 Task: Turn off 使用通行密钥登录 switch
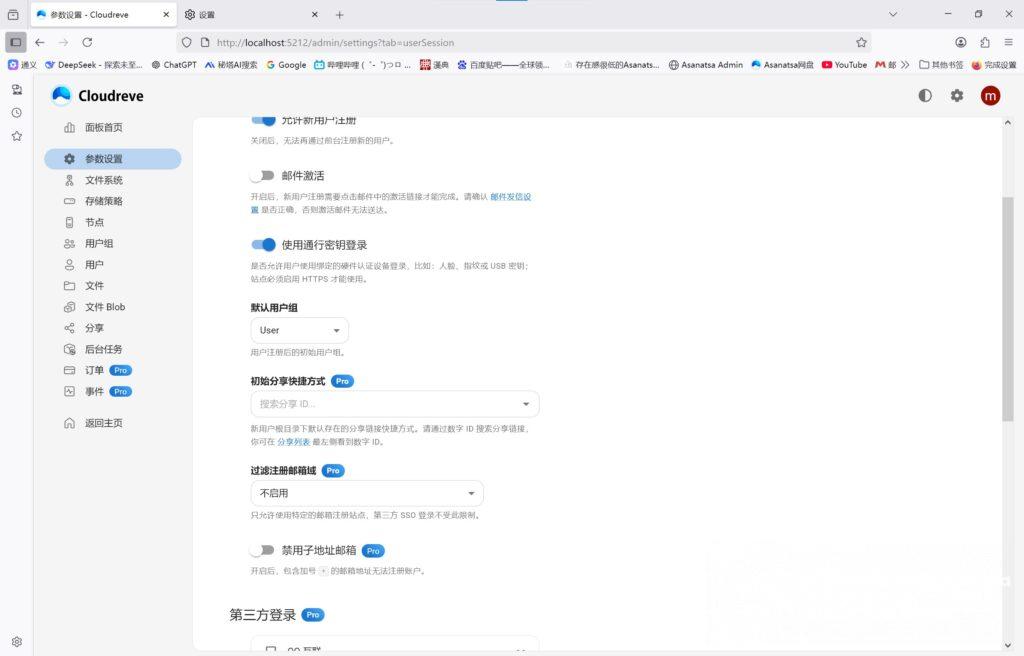coord(263,245)
